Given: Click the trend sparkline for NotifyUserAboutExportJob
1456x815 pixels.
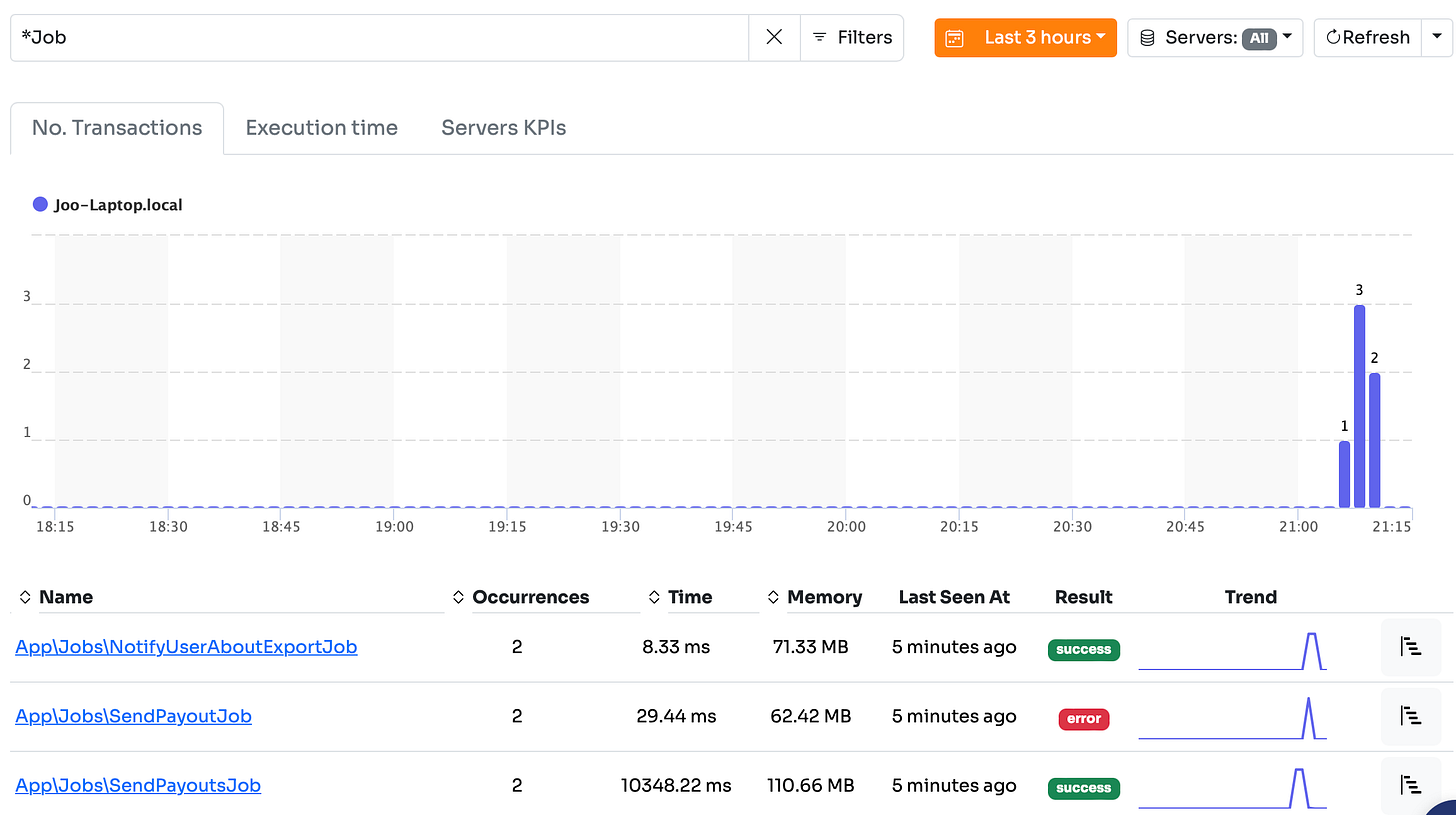Looking at the screenshot, I should point(1232,651).
